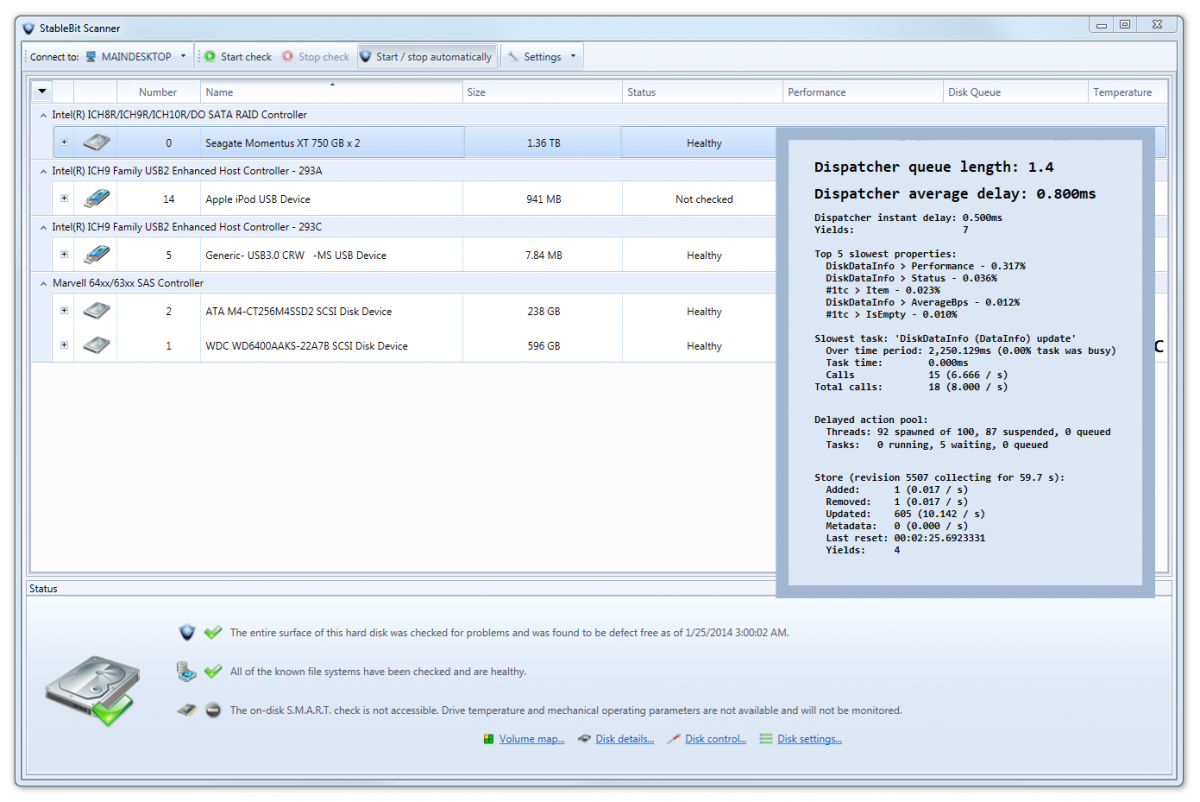Open the Settings dropdown menu
The height and width of the screenshot is (802, 1200).
[x=573, y=57]
